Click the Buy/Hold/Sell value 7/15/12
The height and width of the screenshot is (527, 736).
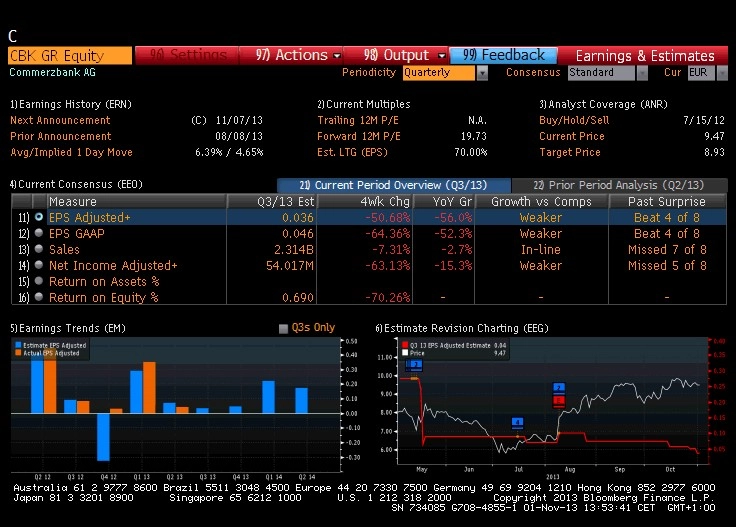pyautogui.click(x=704, y=120)
